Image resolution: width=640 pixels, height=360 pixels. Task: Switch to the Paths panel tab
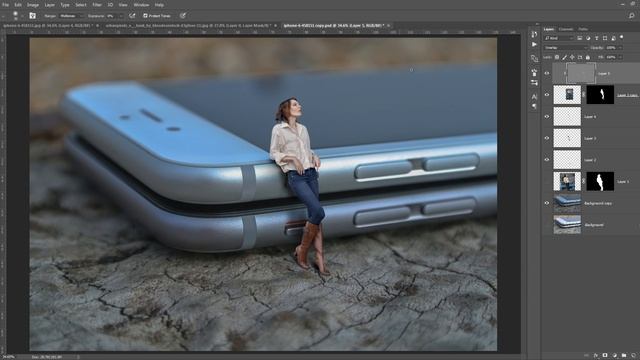tap(583, 29)
